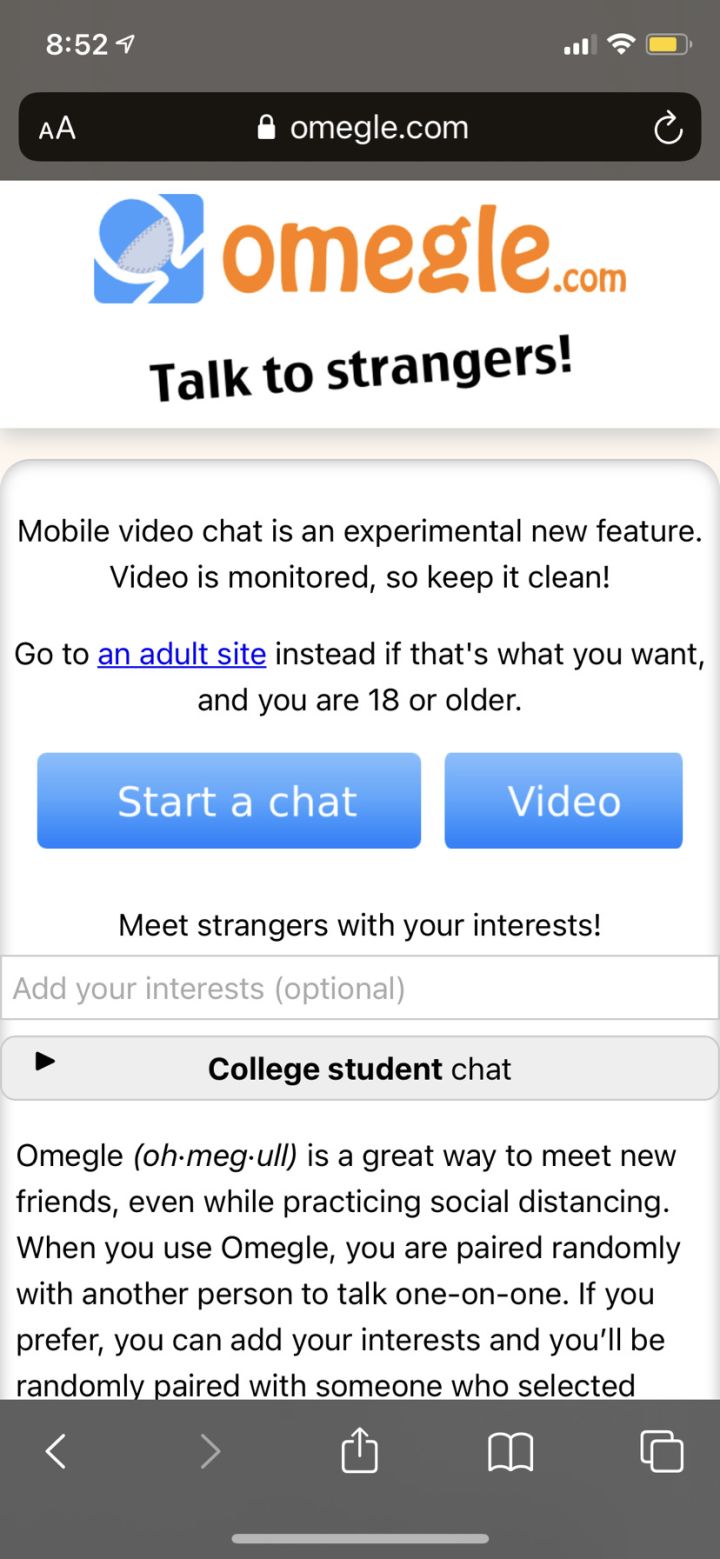Tap the omegle.com address bar URL
This screenshot has width=720, height=1559.
(x=378, y=128)
